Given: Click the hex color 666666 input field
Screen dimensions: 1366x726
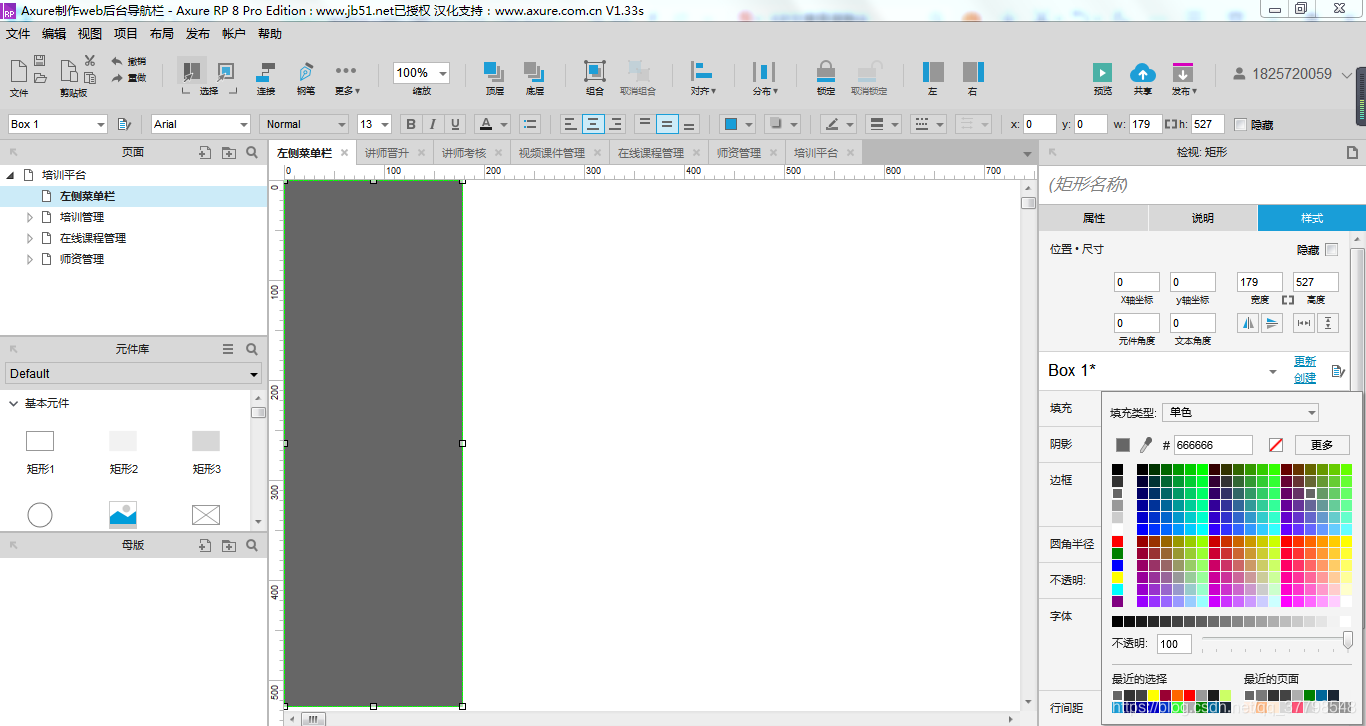Looking at the screenshot, I should point(1213,445).
